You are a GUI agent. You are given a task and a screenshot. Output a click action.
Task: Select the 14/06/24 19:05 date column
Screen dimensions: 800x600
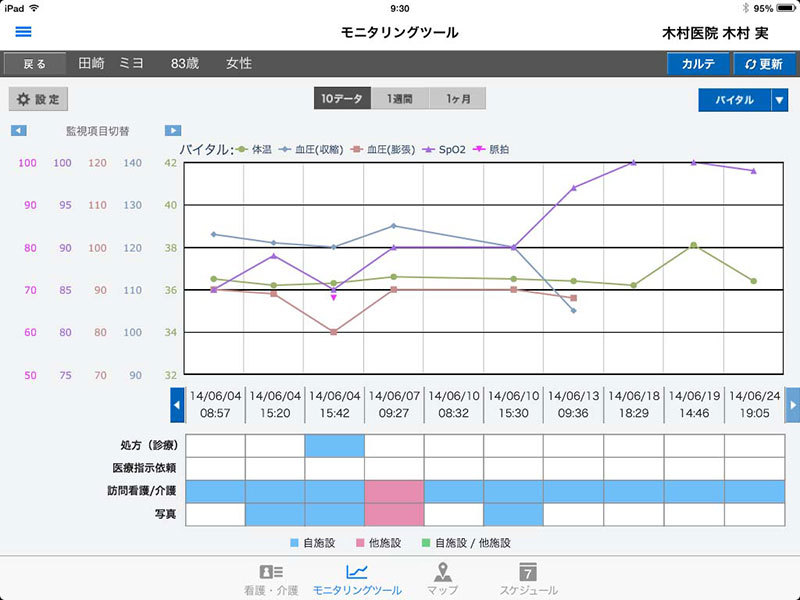(x=755, y=405)
